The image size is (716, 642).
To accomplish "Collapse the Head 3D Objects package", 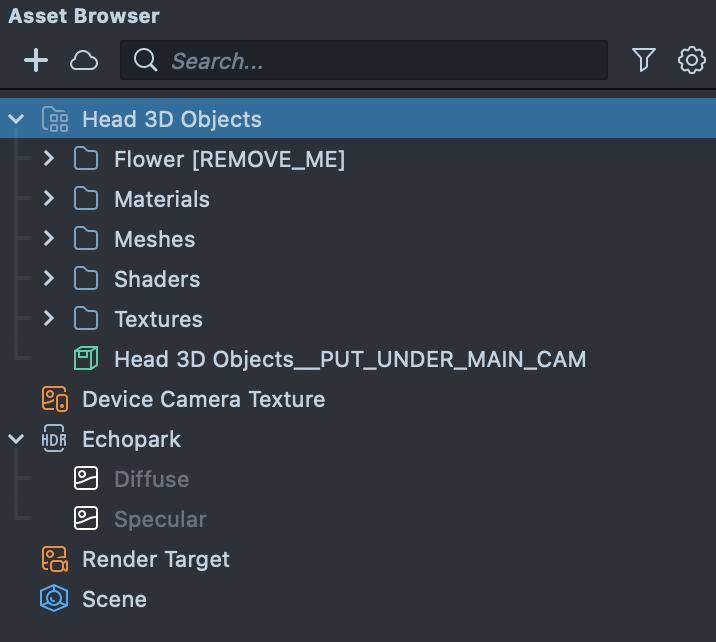I will (16, 119).
